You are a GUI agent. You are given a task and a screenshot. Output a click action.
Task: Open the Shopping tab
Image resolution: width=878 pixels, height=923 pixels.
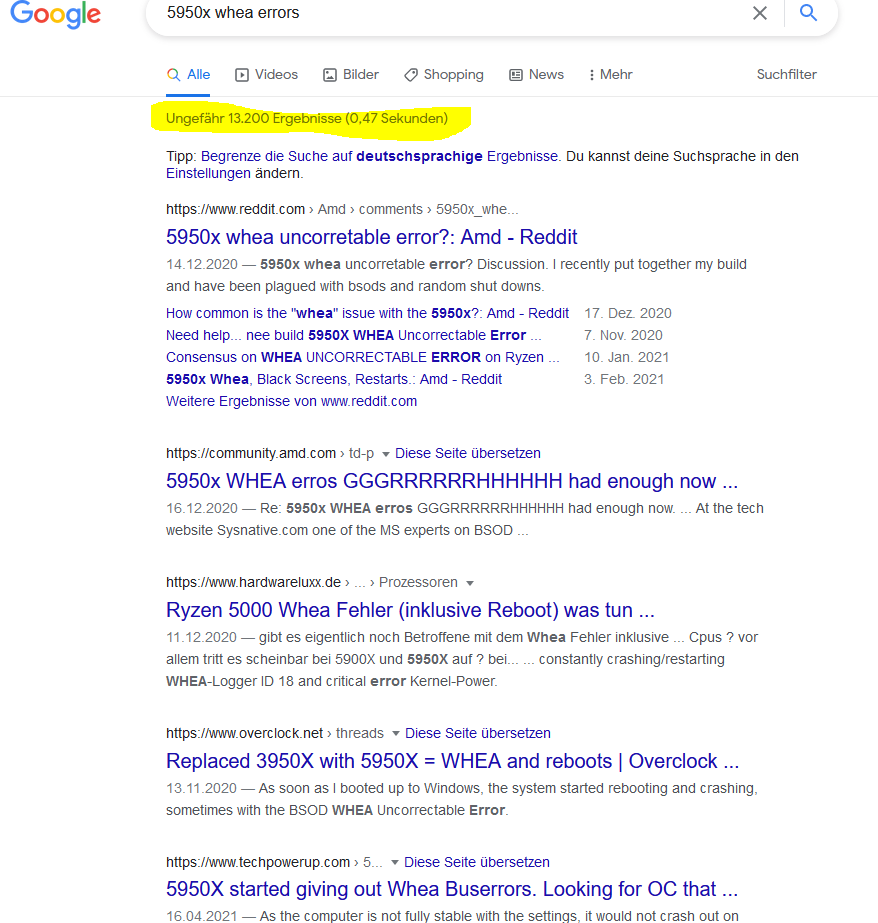click(444, 75)
